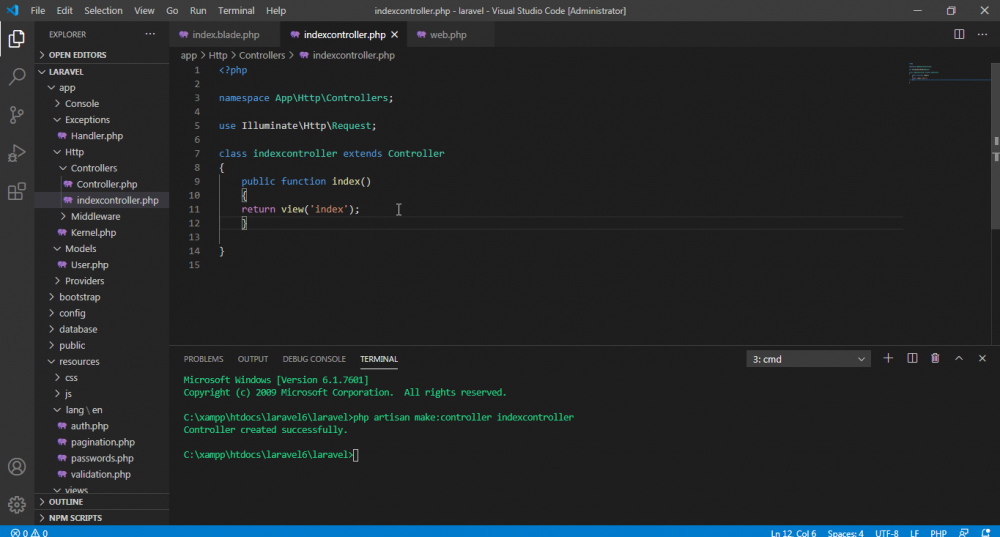Maximize the panel with up chevron
The height and width of the screenshot is (537, 1000).
[x=959, y=358]
